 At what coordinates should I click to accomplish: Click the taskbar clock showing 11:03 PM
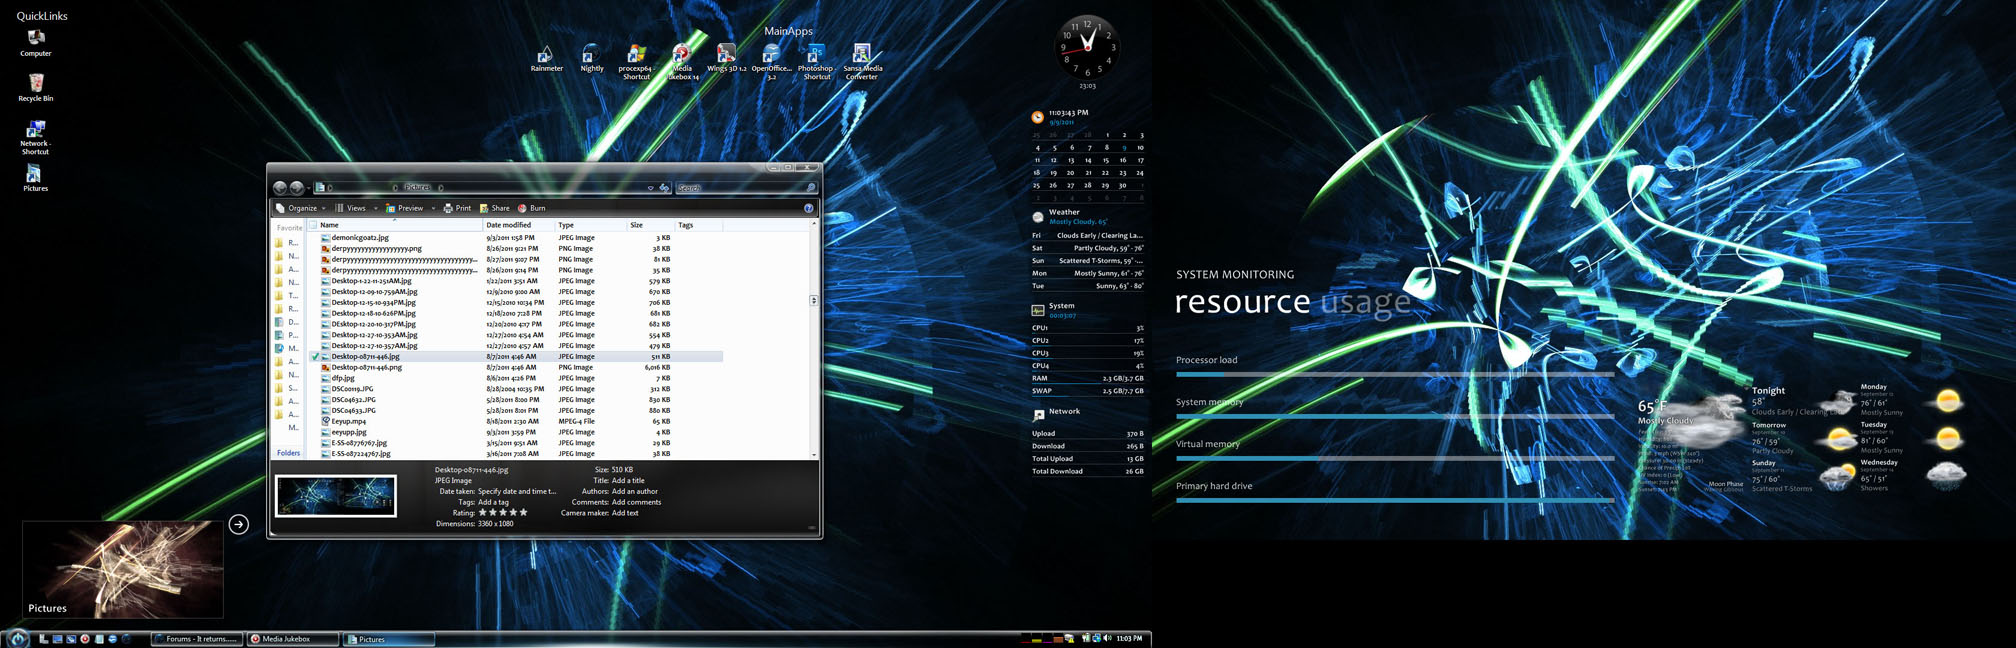(1129, 638)
